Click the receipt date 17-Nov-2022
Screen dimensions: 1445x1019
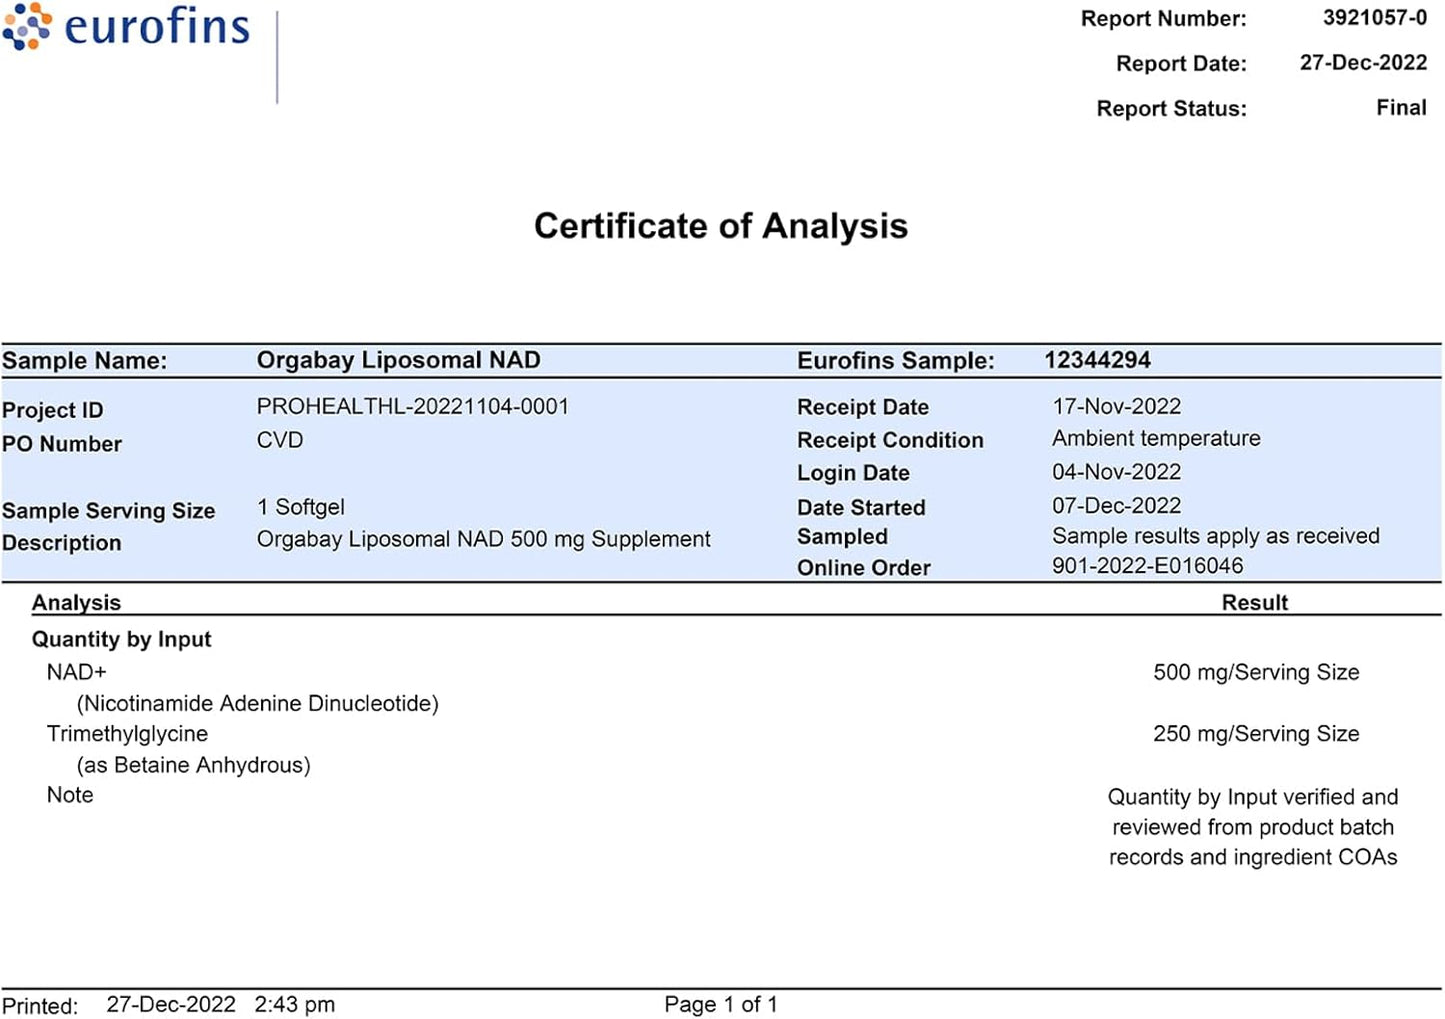[1116, 407]
